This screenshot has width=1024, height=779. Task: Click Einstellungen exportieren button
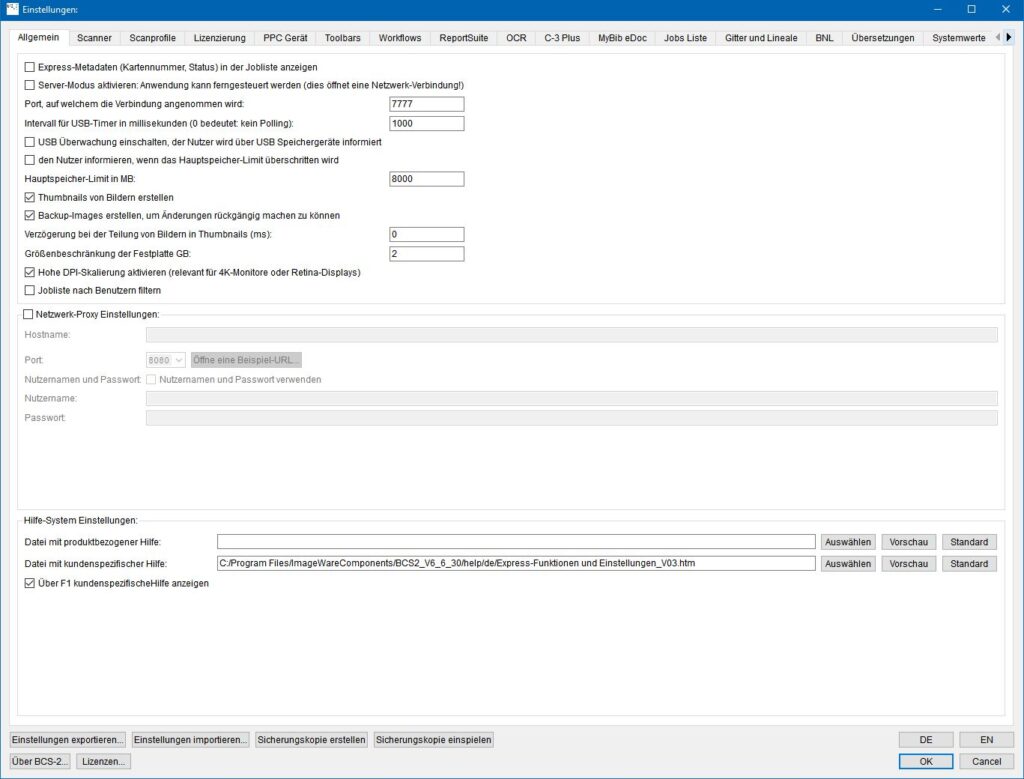[x=67, y=740]
